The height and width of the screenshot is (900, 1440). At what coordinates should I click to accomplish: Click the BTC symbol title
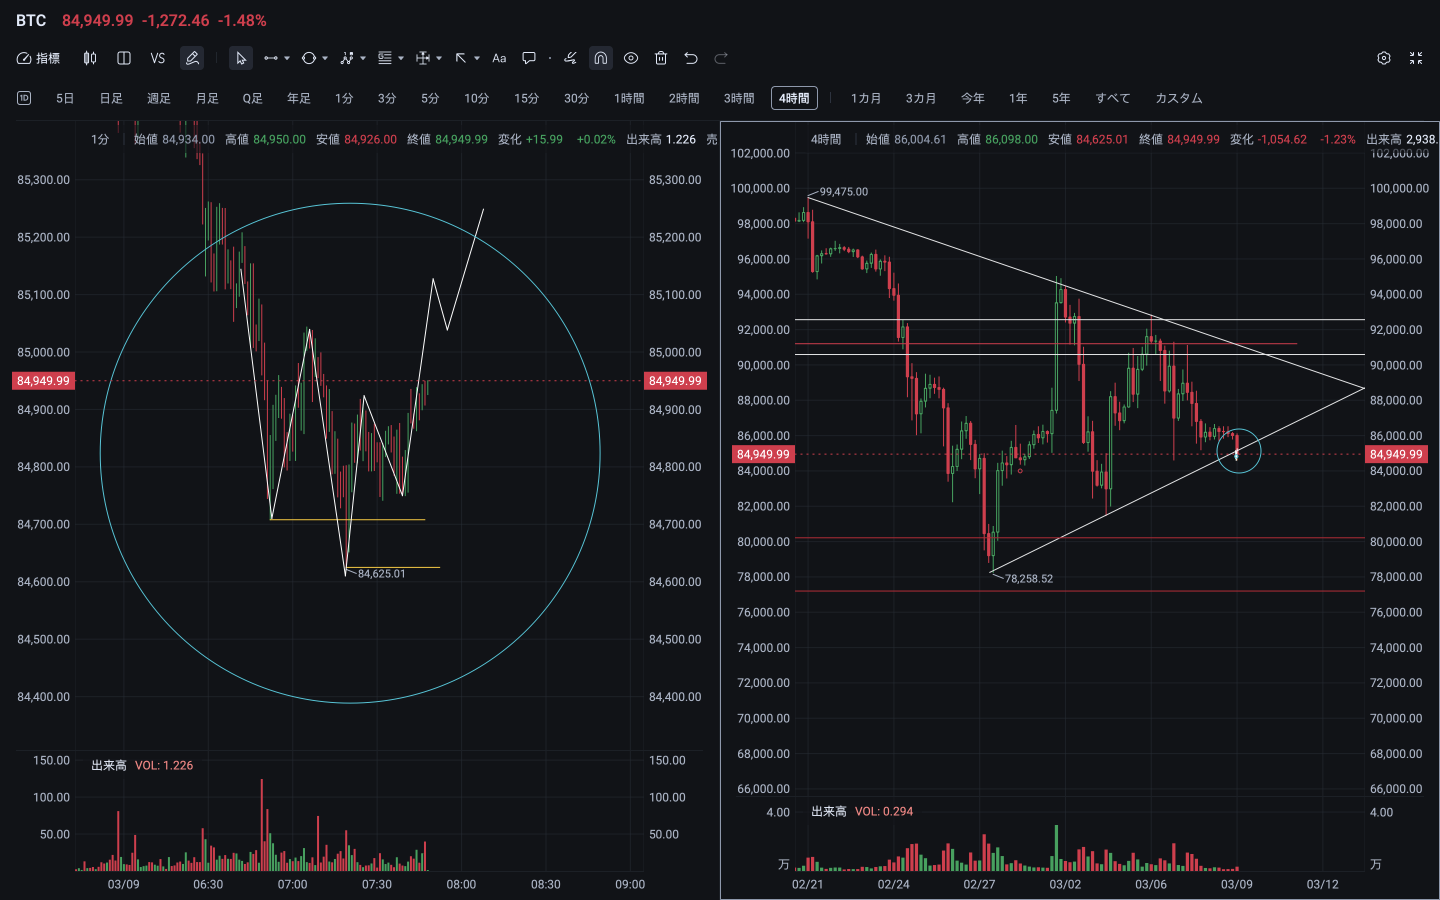click(31, 20)
